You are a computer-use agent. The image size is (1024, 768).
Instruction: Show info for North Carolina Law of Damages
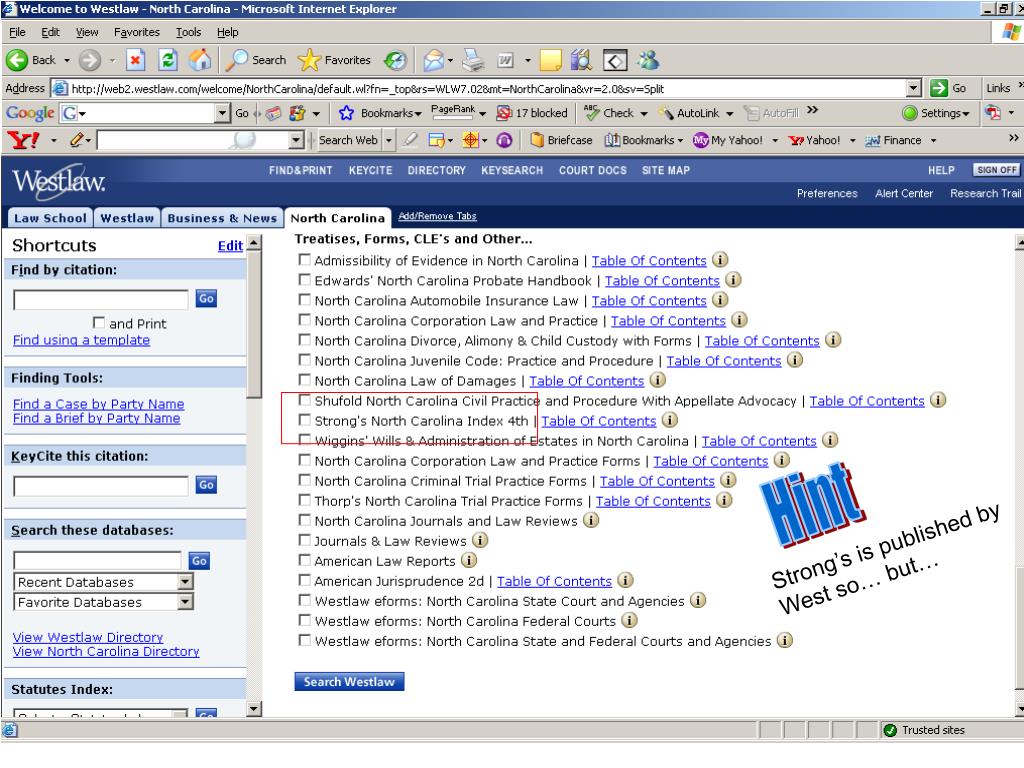(x=658, y=380)
